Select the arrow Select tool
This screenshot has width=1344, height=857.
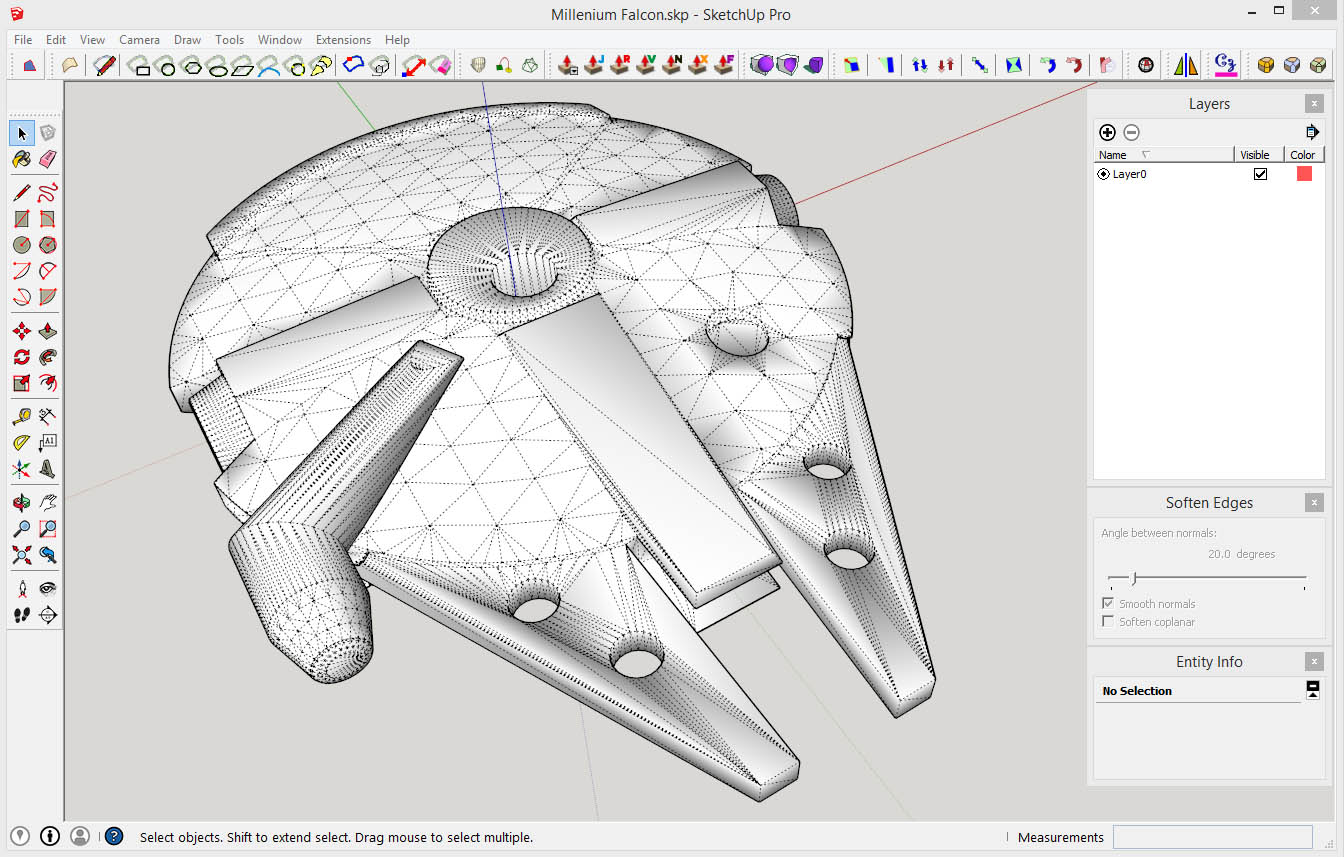point(22,133)
